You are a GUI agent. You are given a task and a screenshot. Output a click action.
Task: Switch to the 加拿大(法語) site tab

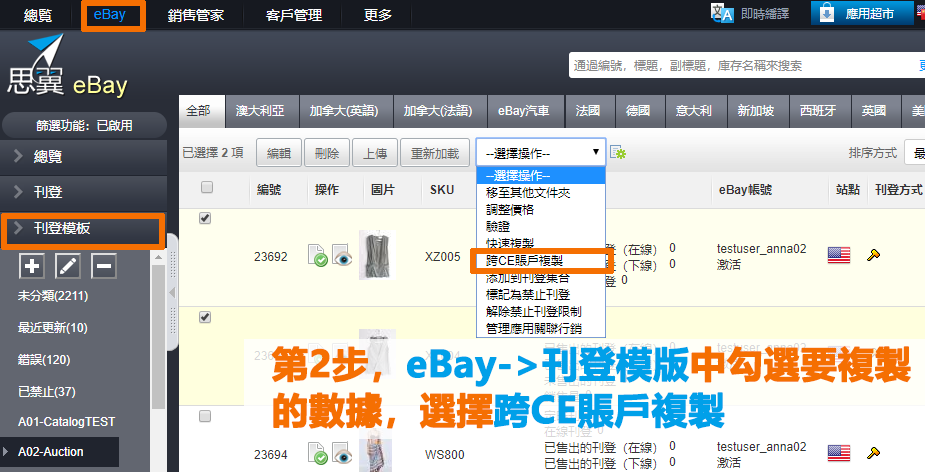pos(438,110)
